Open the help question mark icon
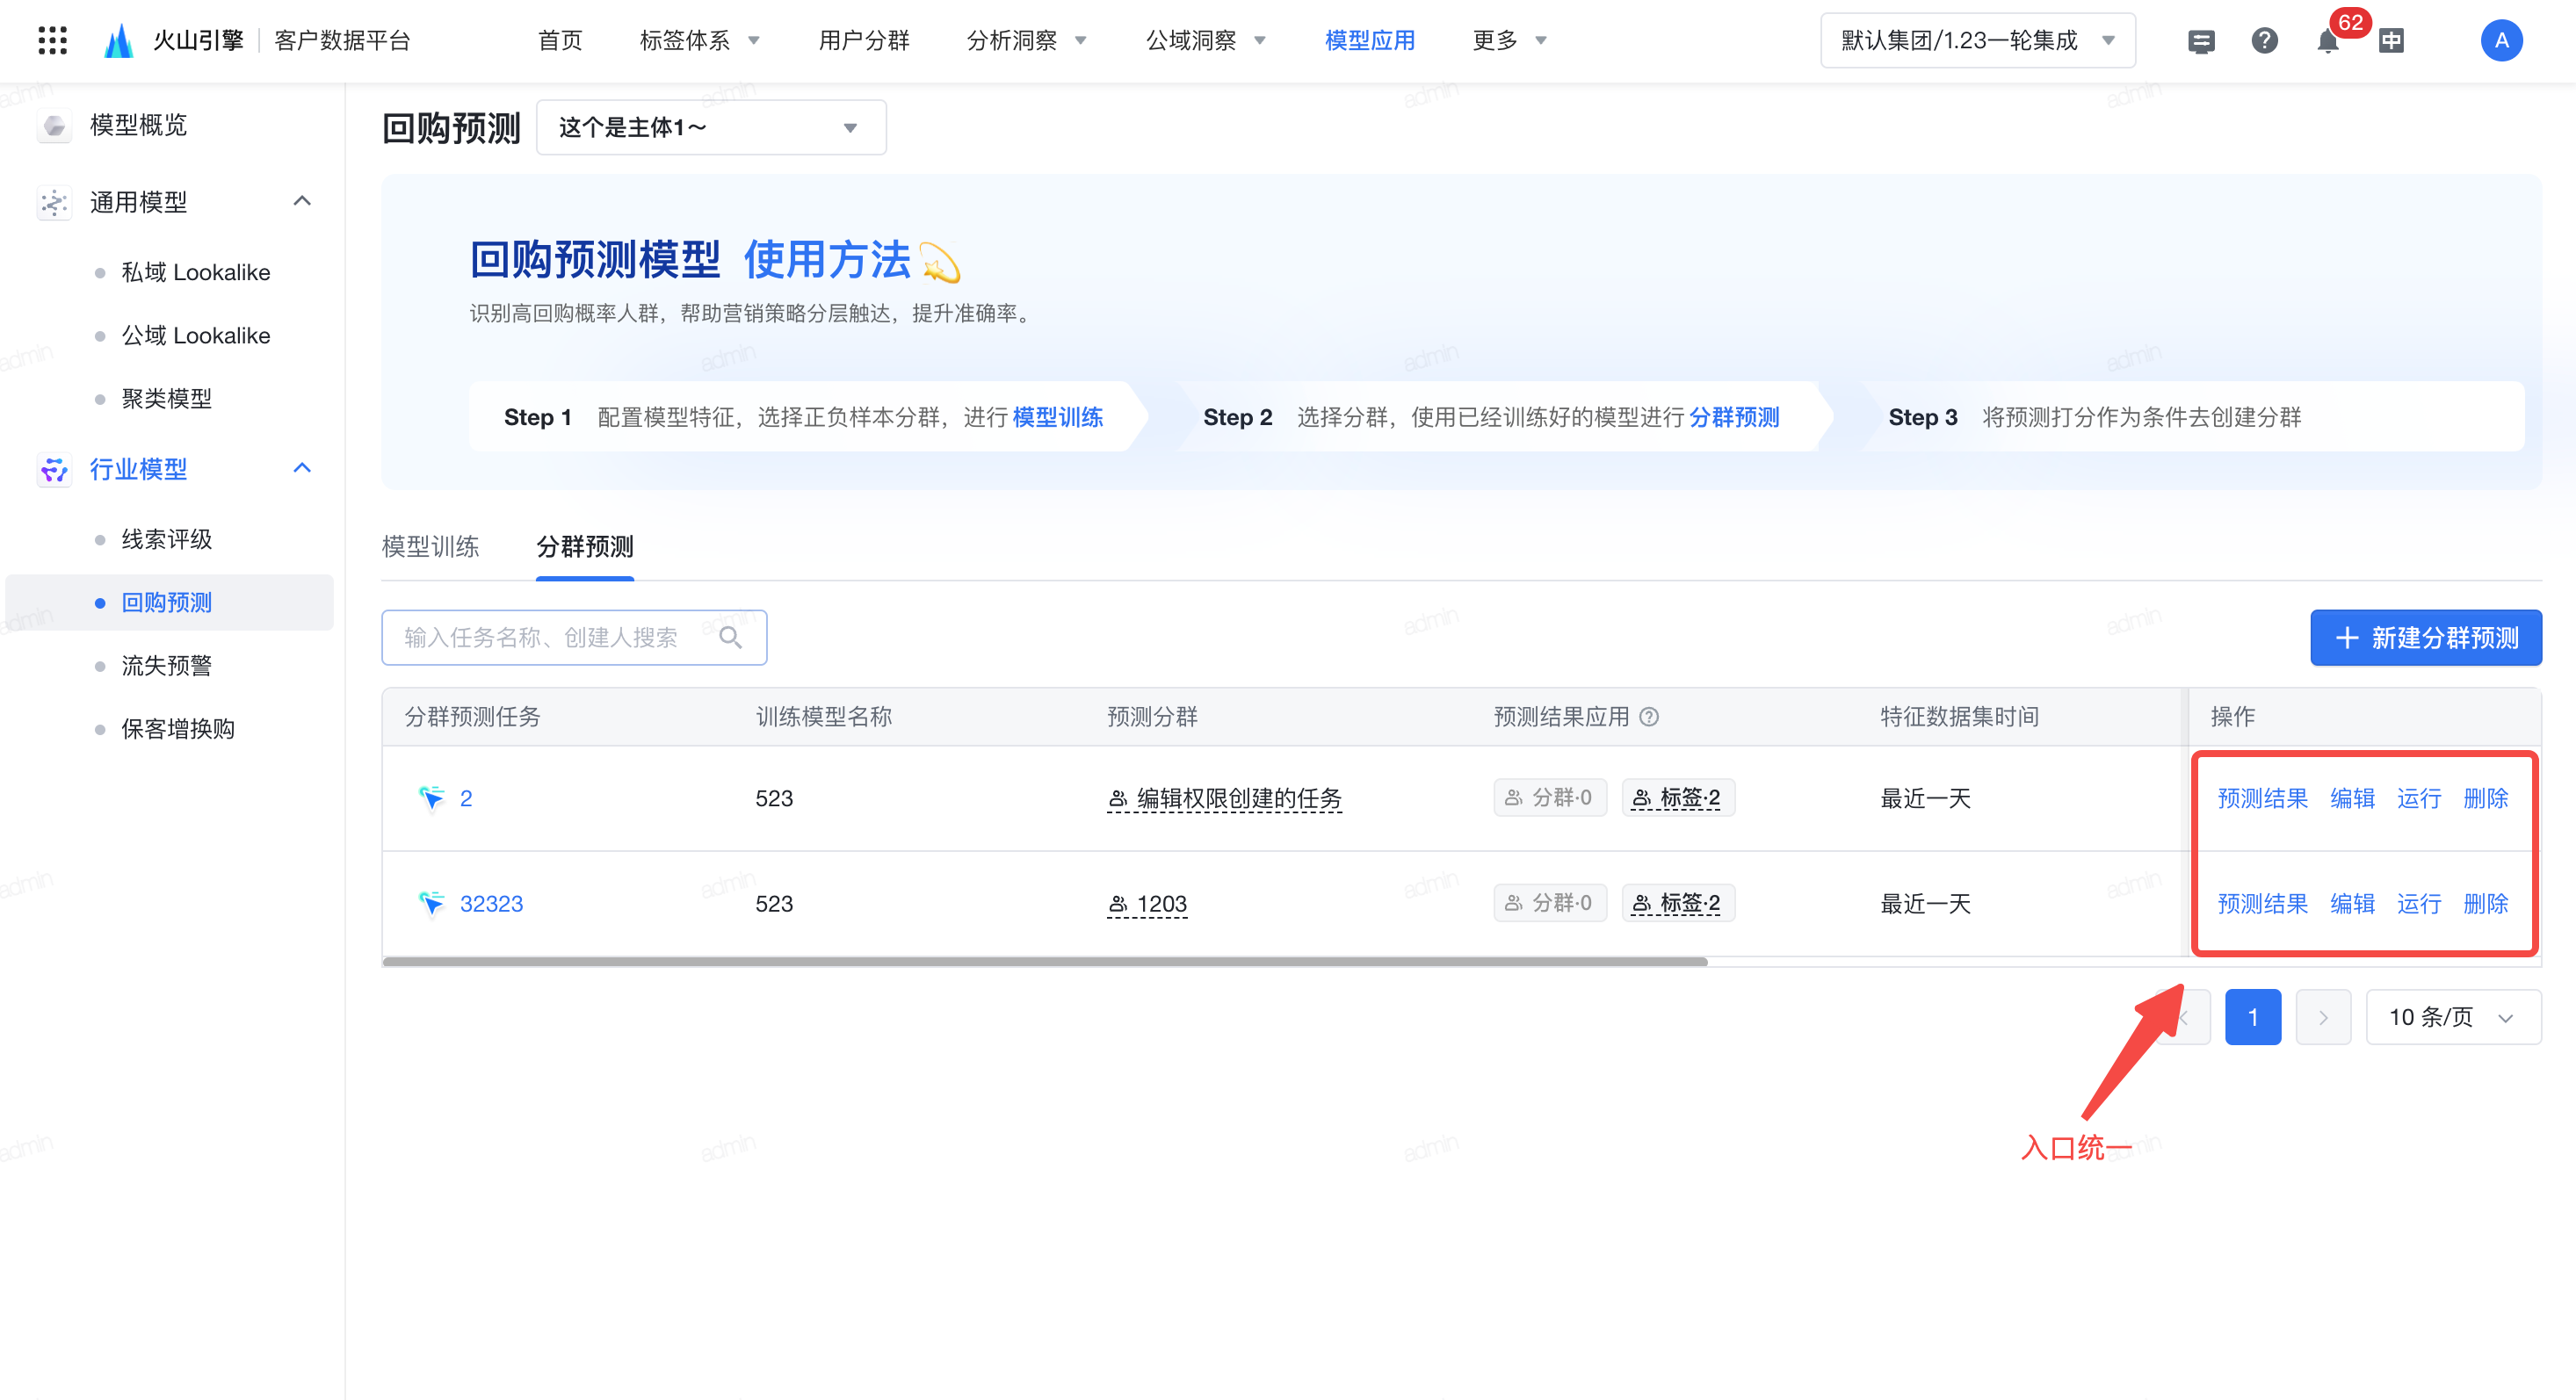Image resolution: width=2576 pixels, height=1400 pixels. coord(2264,41)
